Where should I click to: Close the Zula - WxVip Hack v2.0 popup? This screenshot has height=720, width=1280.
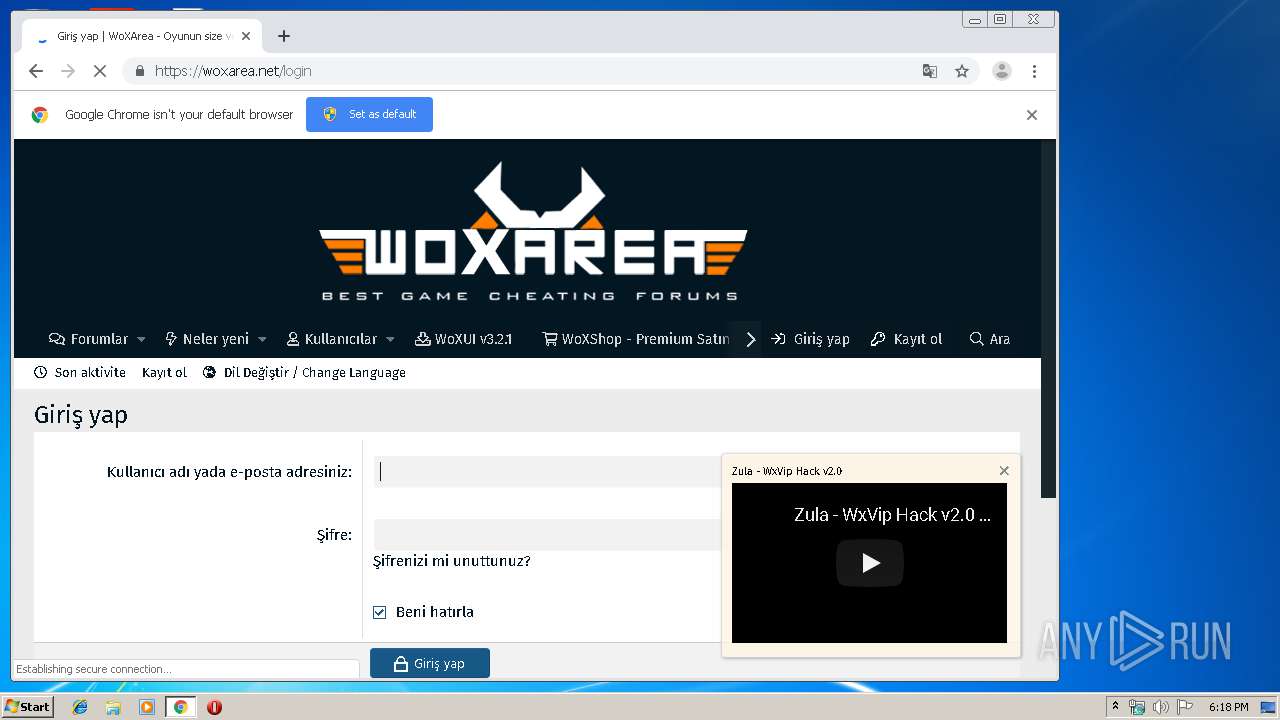click(x=1004, y=471)
